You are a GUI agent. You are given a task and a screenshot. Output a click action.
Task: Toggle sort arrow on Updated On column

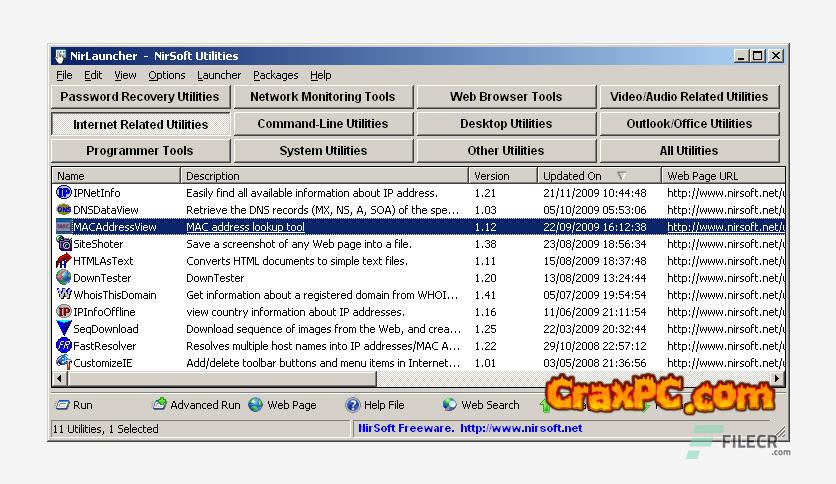click(622, 175)
